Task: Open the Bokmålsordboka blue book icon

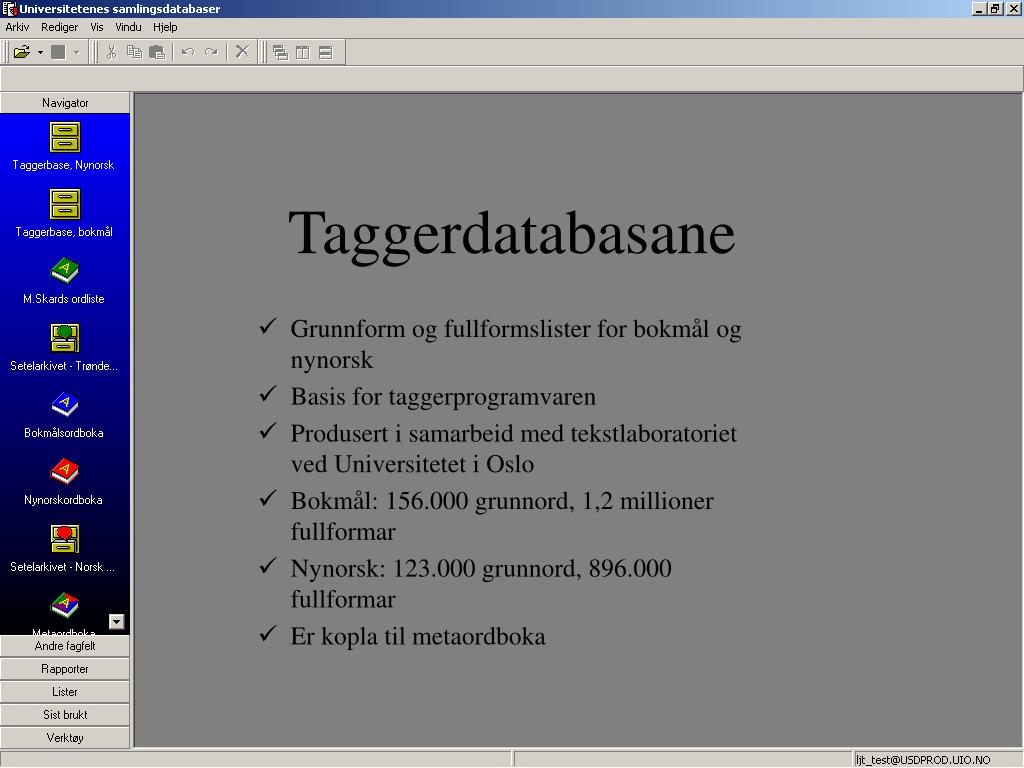Action: pos(65,405)
